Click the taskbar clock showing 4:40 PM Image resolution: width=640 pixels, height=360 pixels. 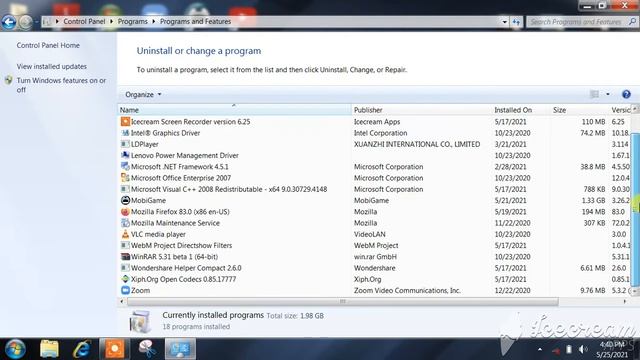pyautogui.click(x=612, y=349)
